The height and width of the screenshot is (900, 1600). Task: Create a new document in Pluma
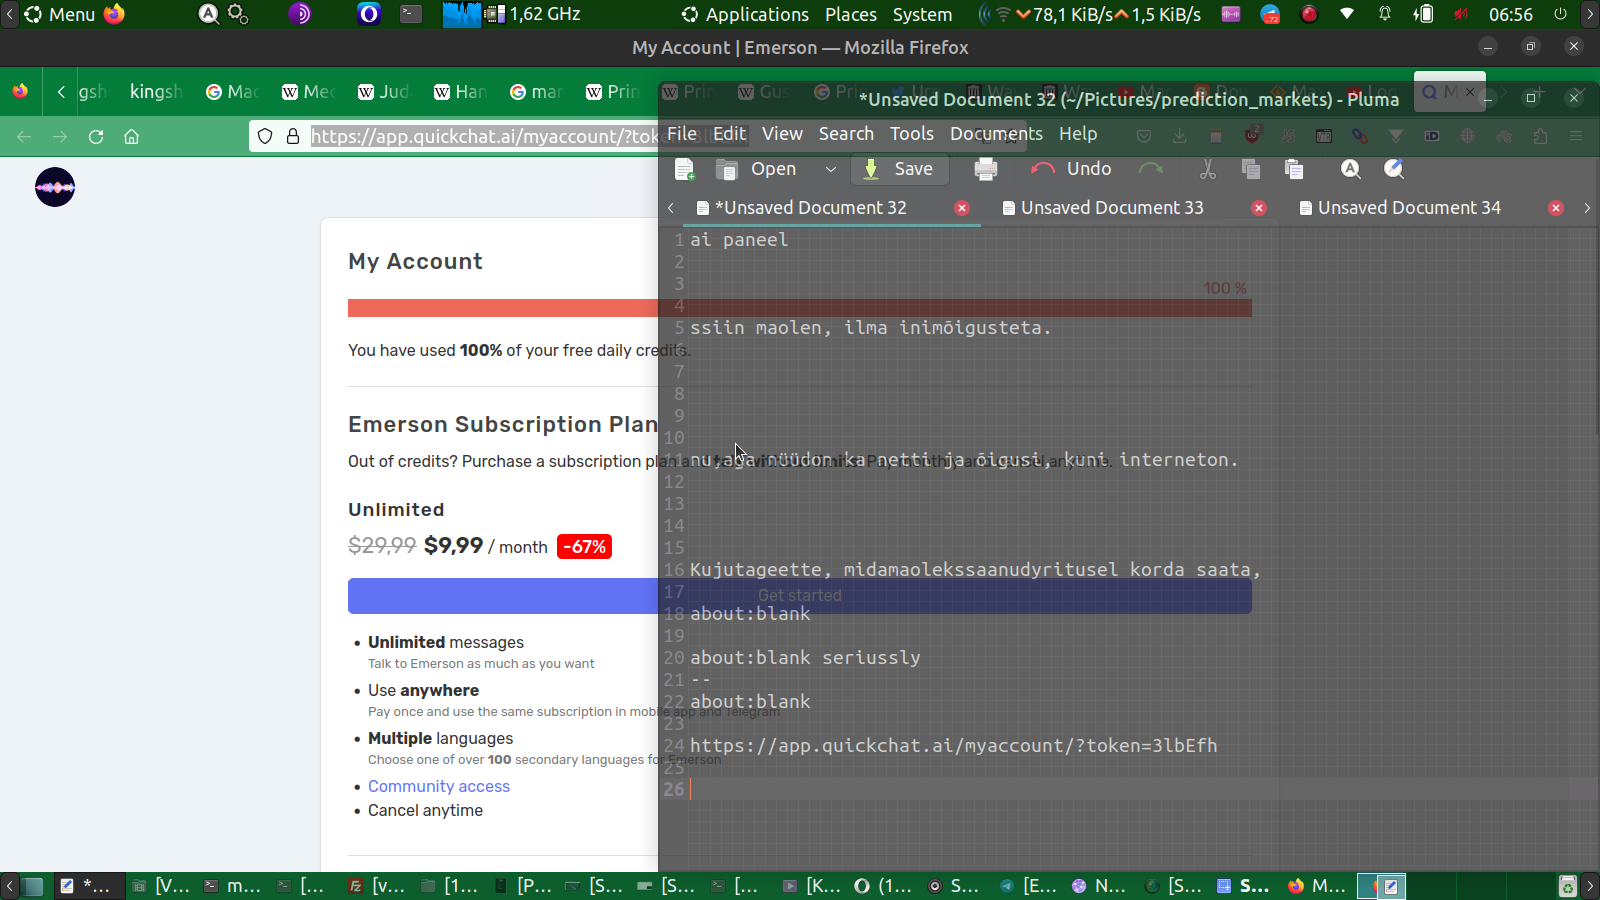pyautogui.click(x=685, y=170)
